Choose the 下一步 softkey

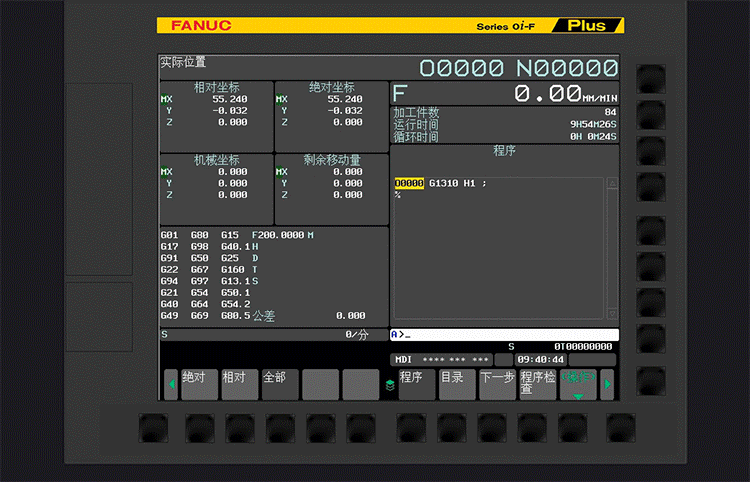(497, 384)
